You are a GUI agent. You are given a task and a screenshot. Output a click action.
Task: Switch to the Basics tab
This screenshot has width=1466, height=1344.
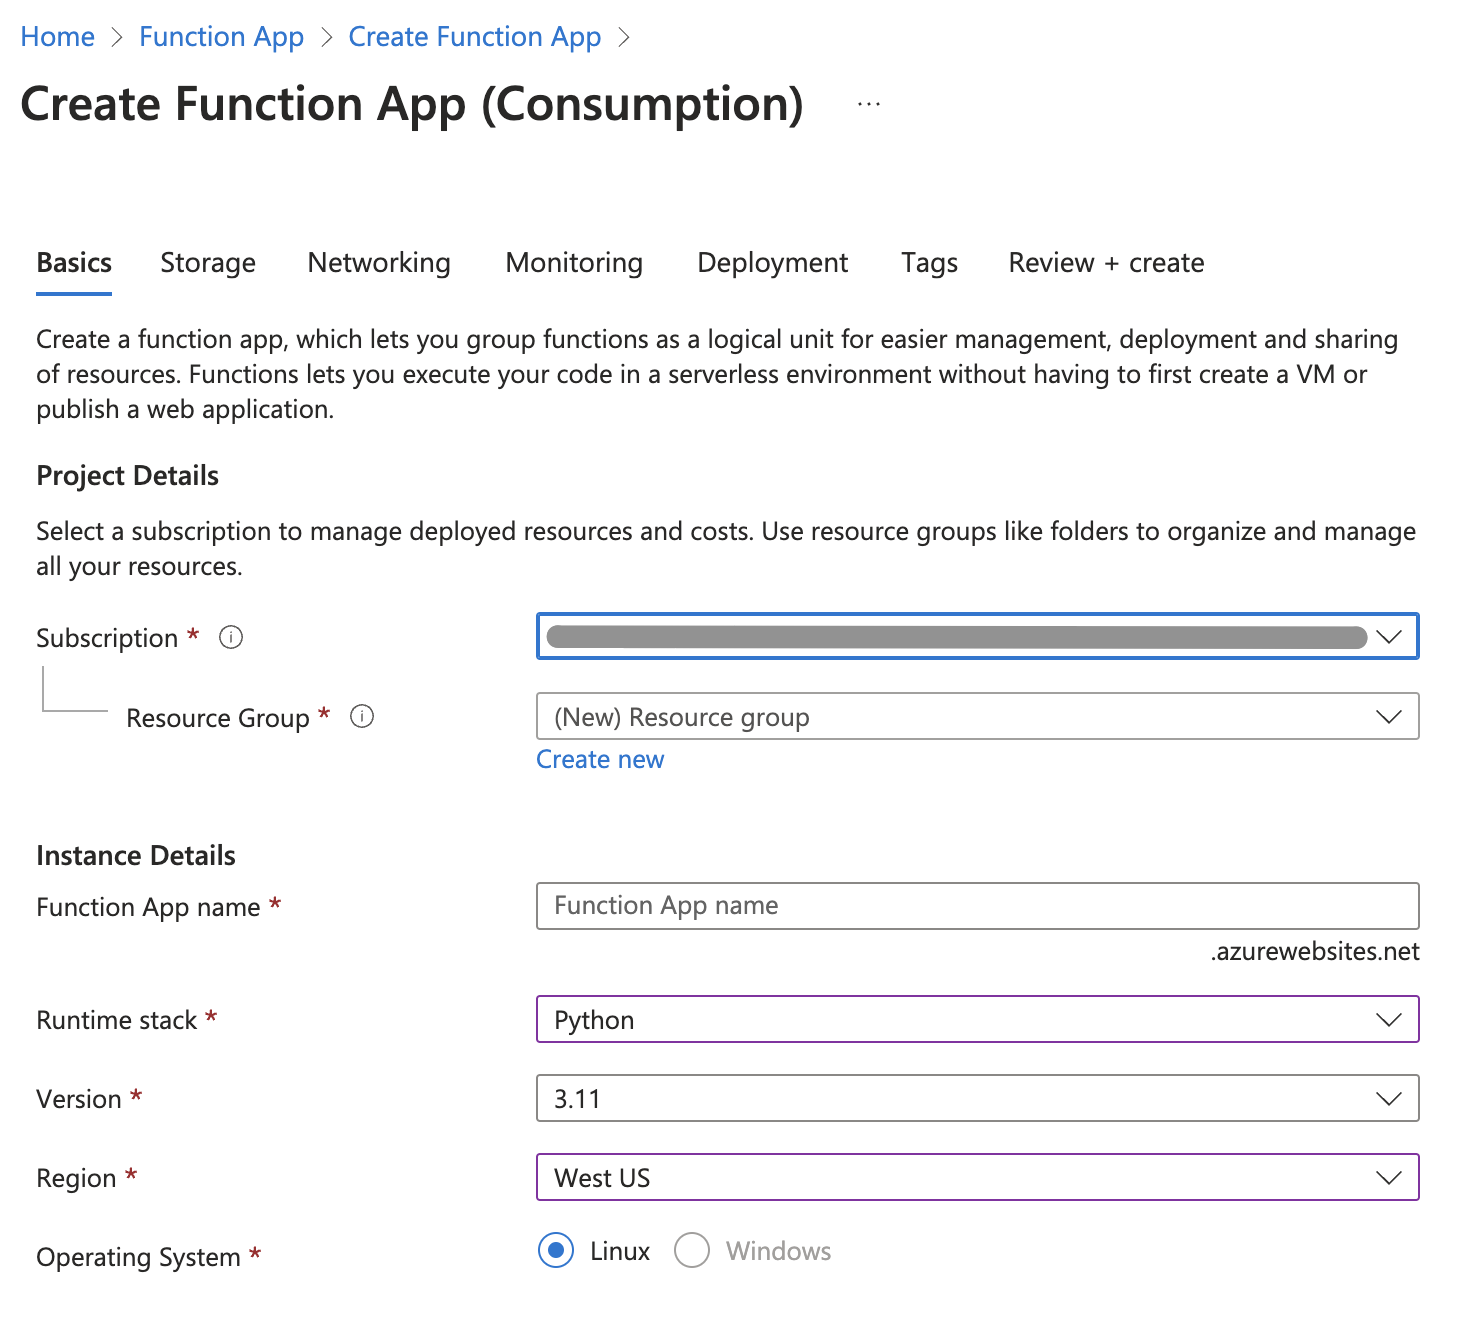click(x=74, y=262)
